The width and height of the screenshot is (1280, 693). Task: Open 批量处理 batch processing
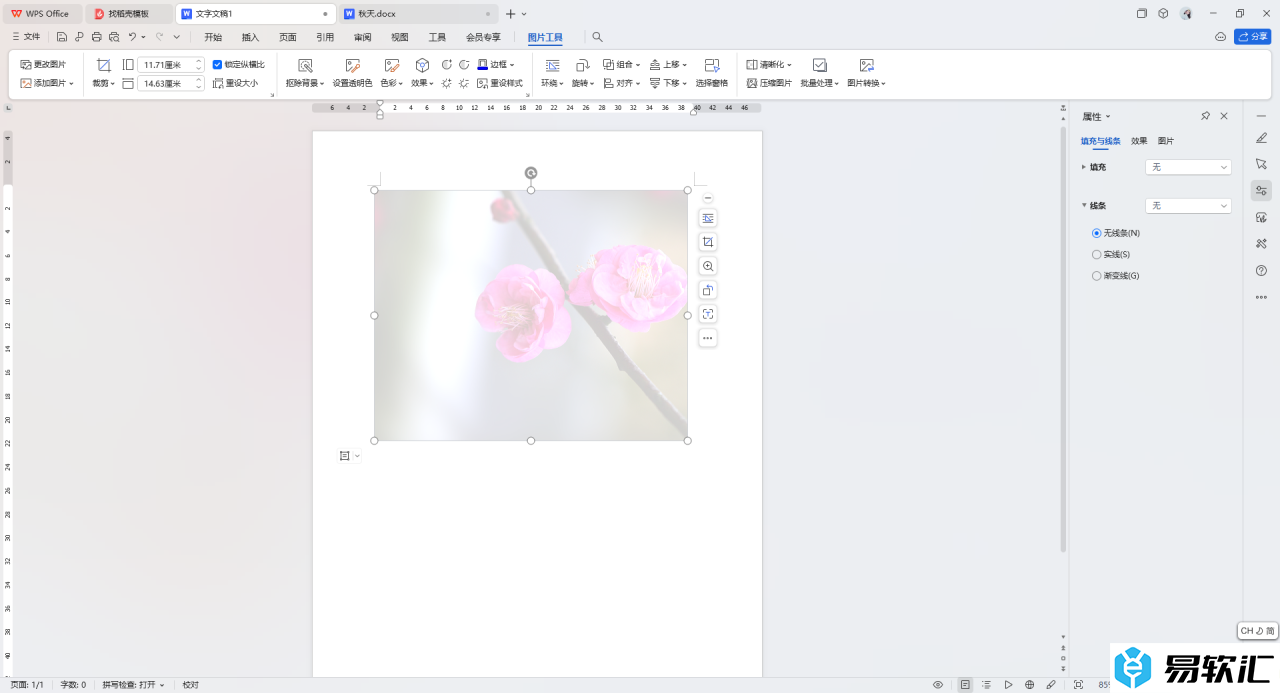pos(819,73)
